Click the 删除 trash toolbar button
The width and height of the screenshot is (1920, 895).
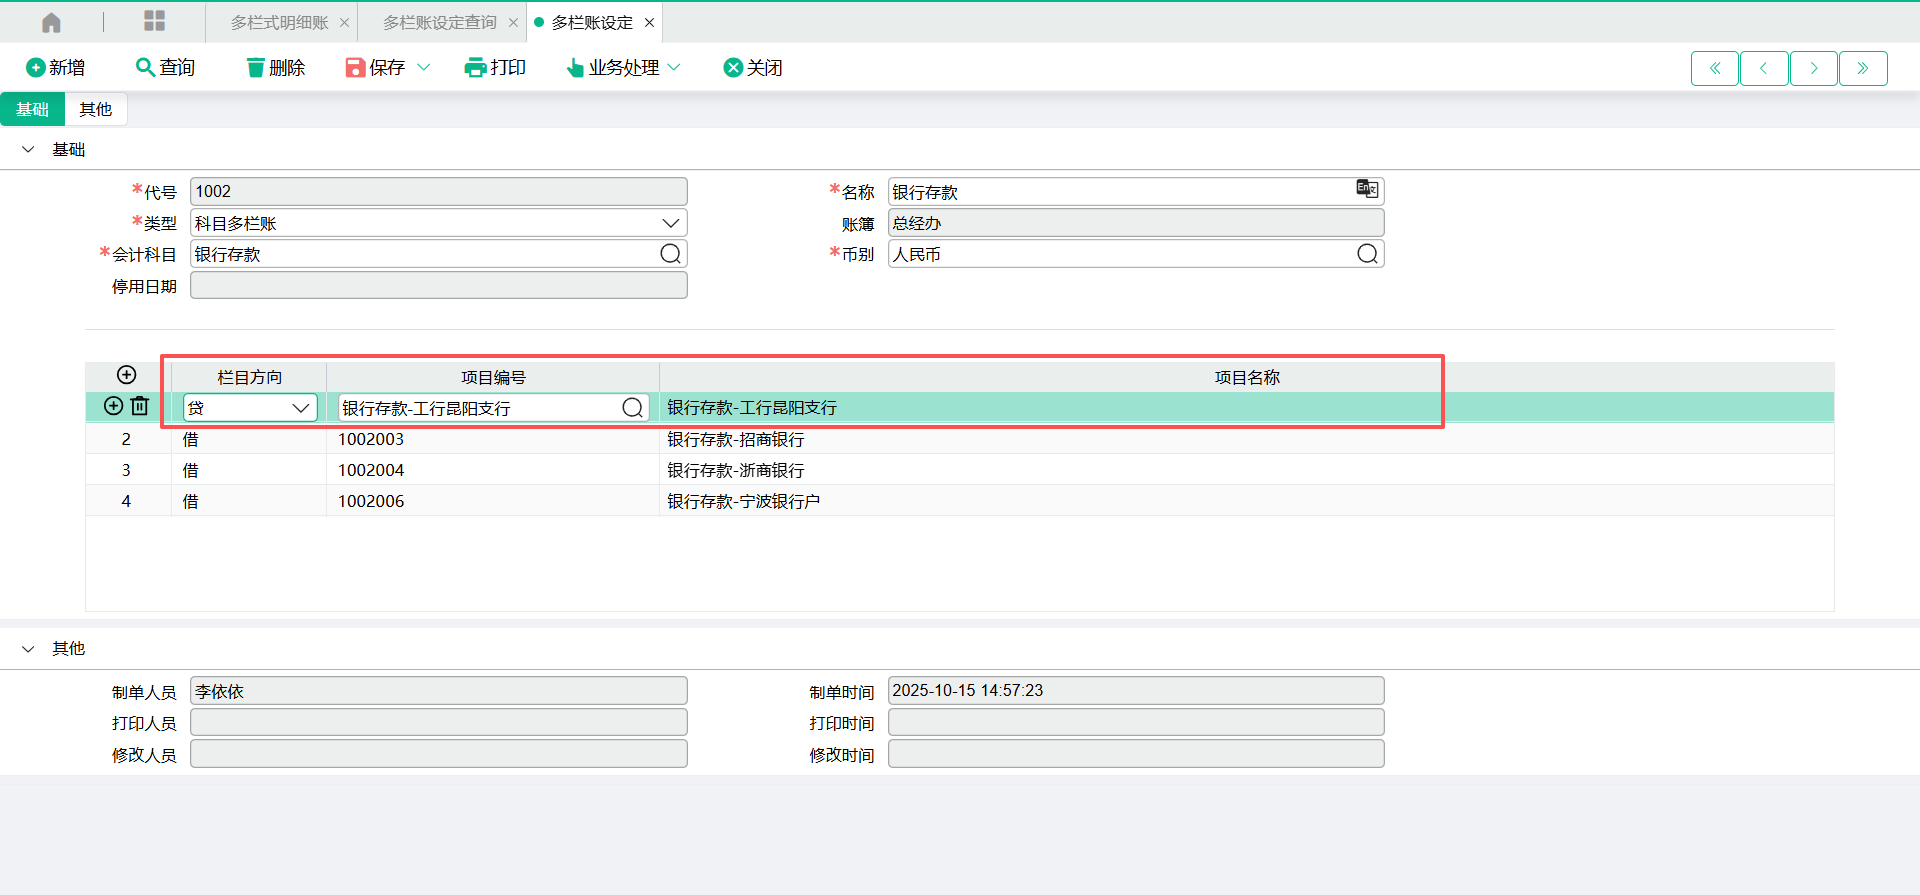[x=275, y=67]
